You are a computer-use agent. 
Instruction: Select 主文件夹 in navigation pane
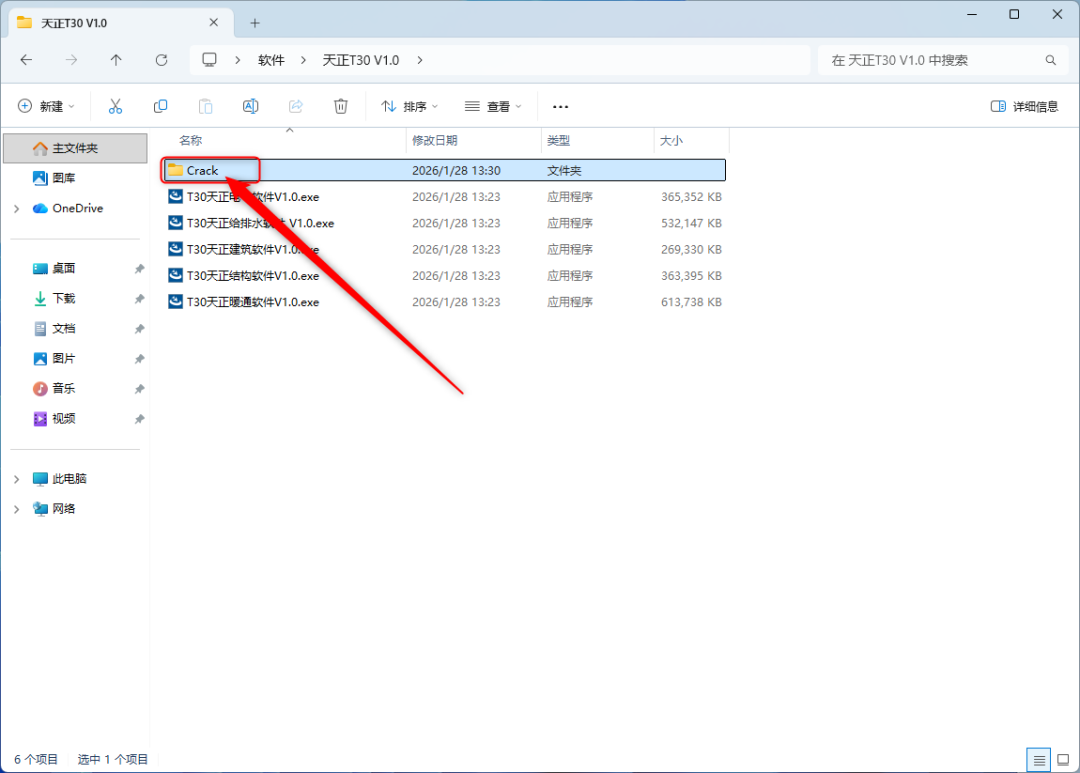click(75, 148)
